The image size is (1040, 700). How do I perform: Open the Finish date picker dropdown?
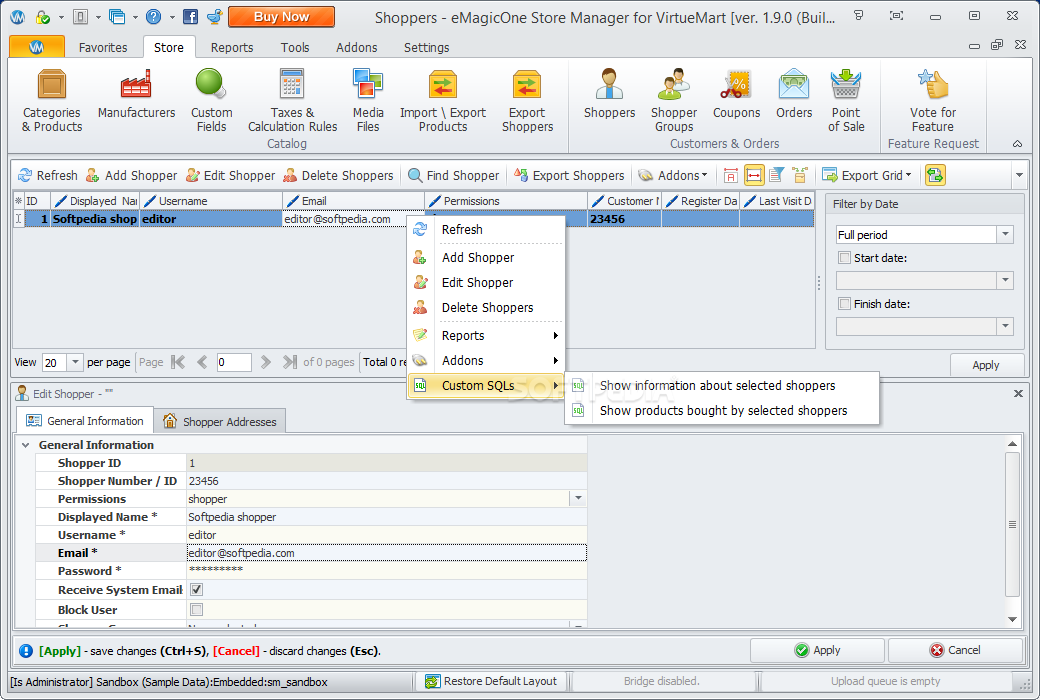coord(1005,326)
